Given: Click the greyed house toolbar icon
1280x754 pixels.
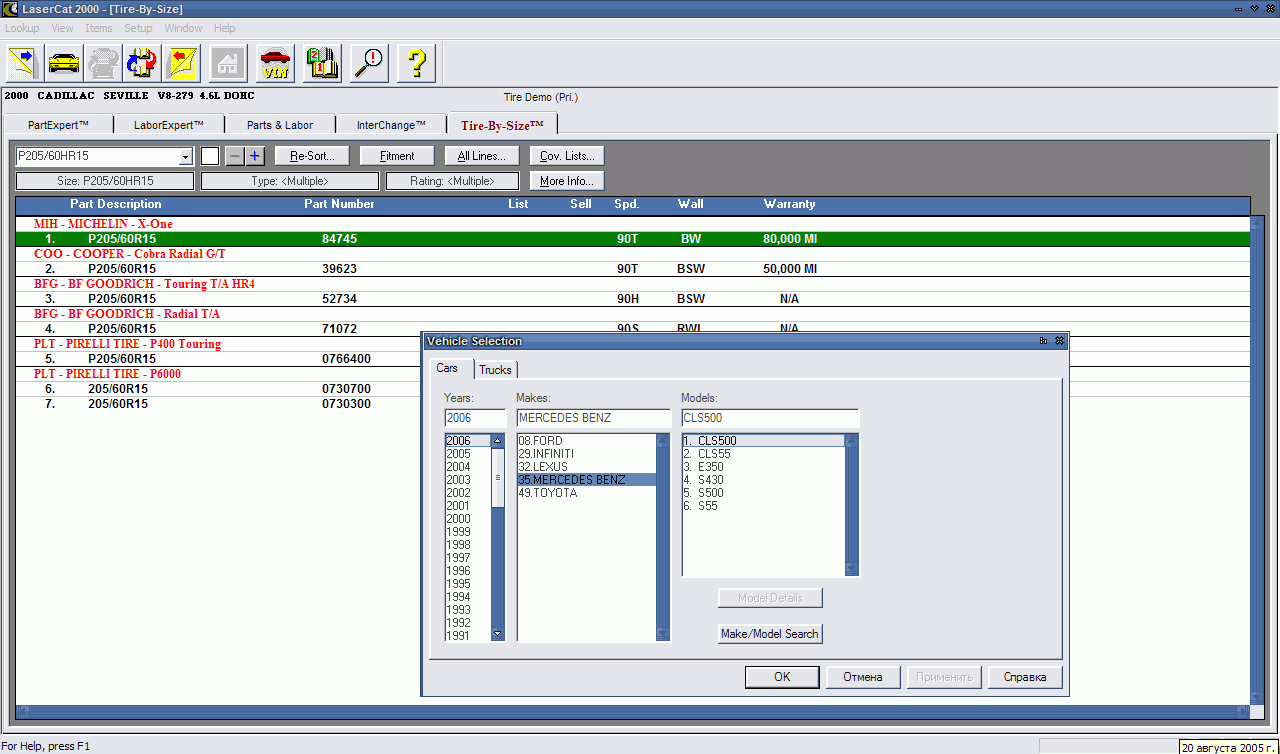Looking at the screenshot, I should click(x=228, y=64).
